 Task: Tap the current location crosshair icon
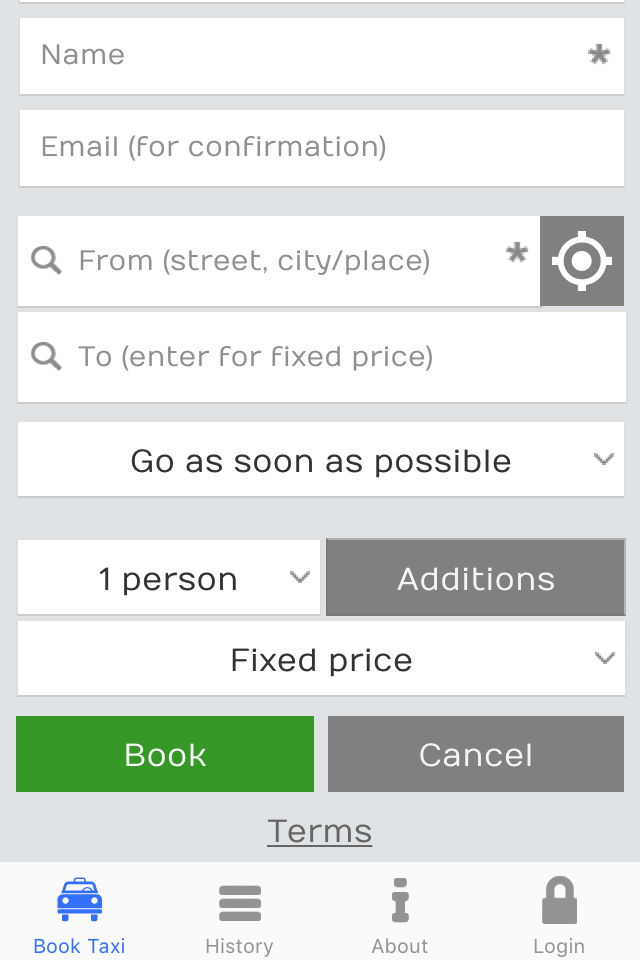pos(582,261)
